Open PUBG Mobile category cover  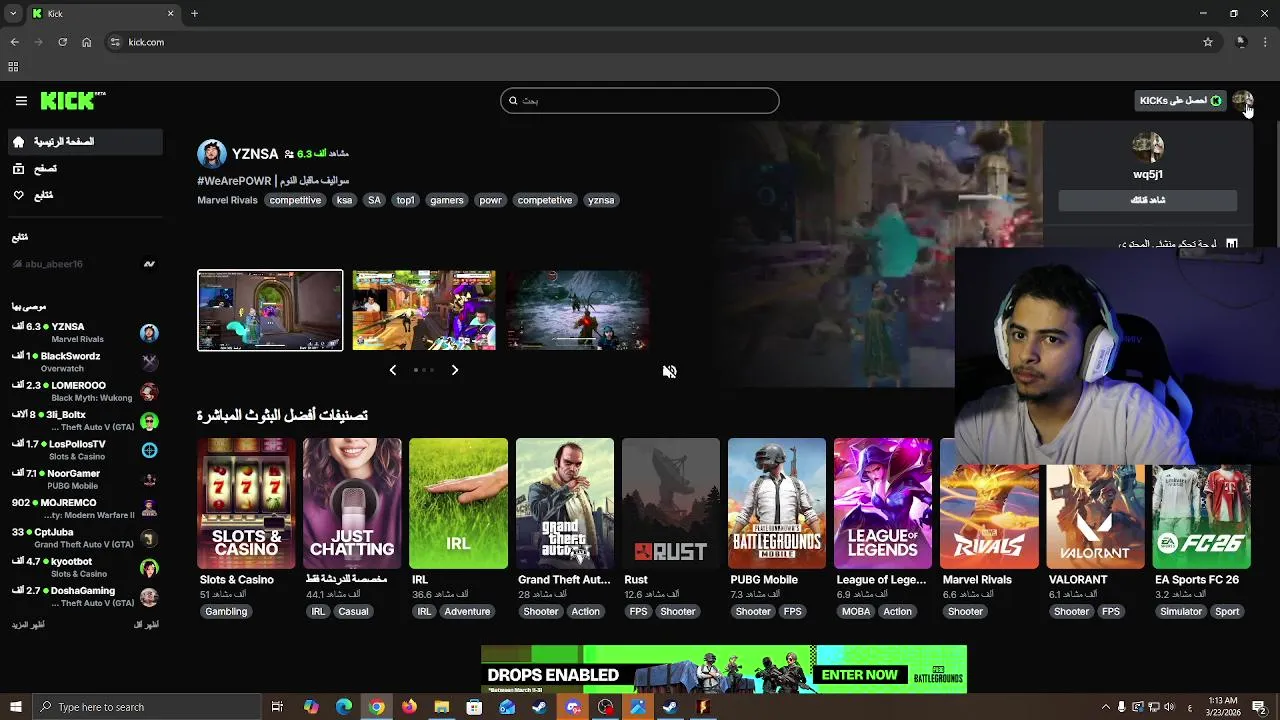(777, 503)
